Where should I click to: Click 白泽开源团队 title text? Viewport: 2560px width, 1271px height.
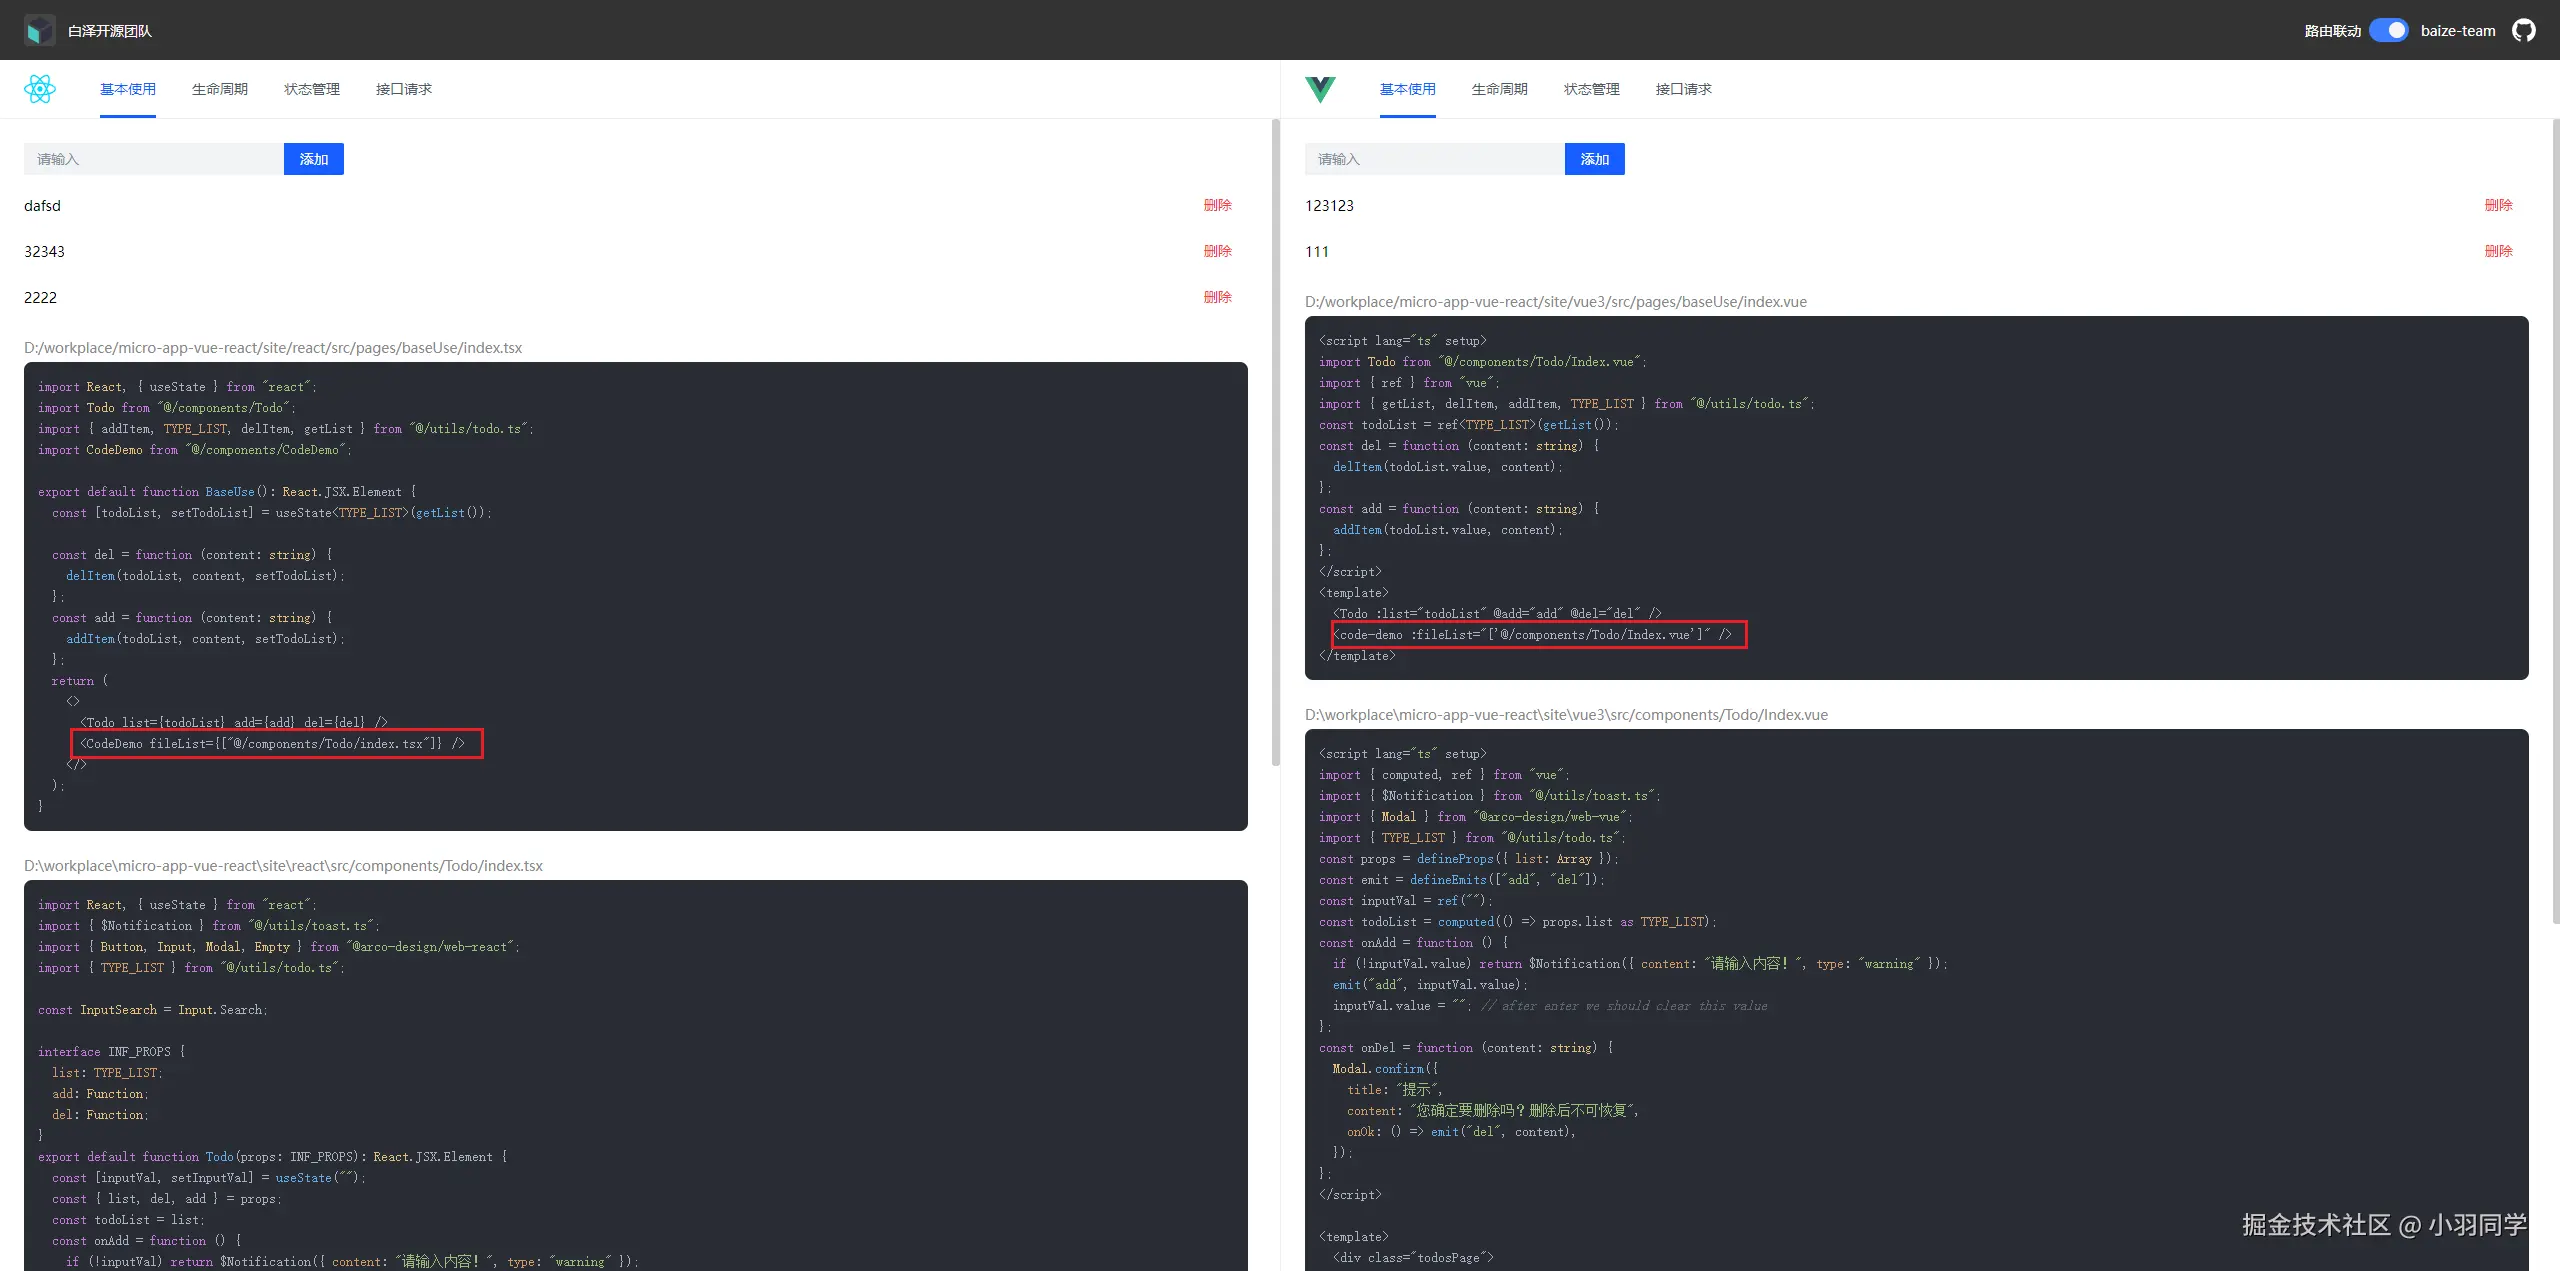click(110, 31)
